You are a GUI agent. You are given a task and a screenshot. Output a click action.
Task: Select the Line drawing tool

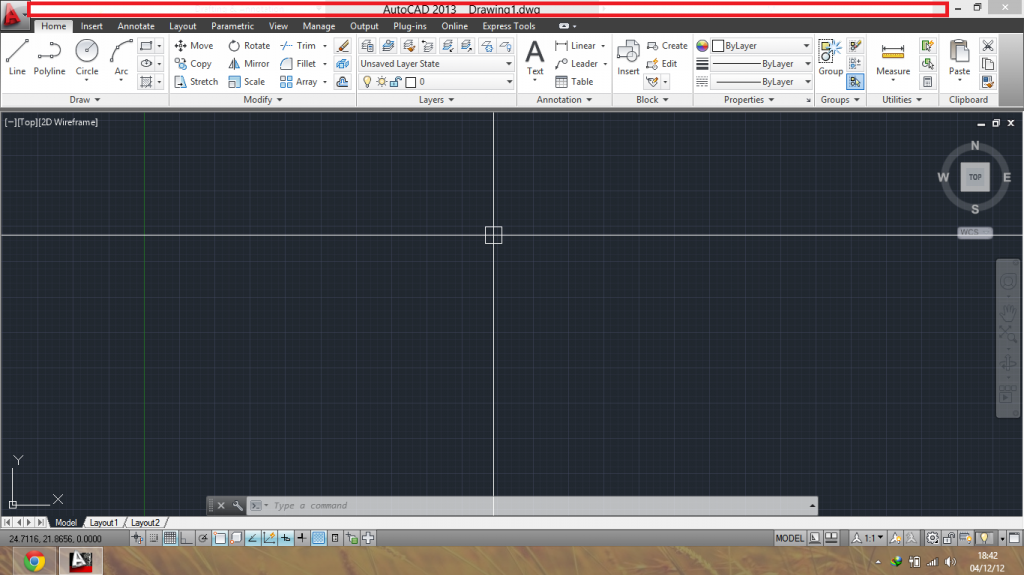(x=17, y=57)
